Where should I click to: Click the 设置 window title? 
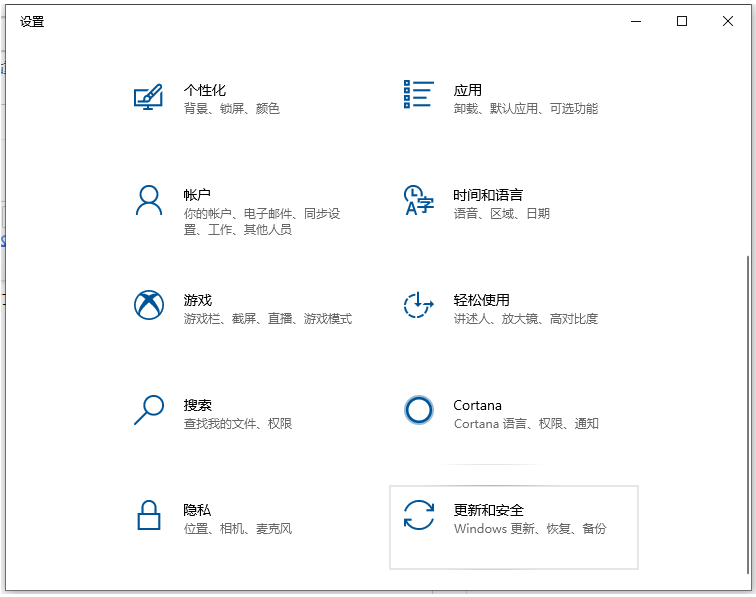point(32,22)
